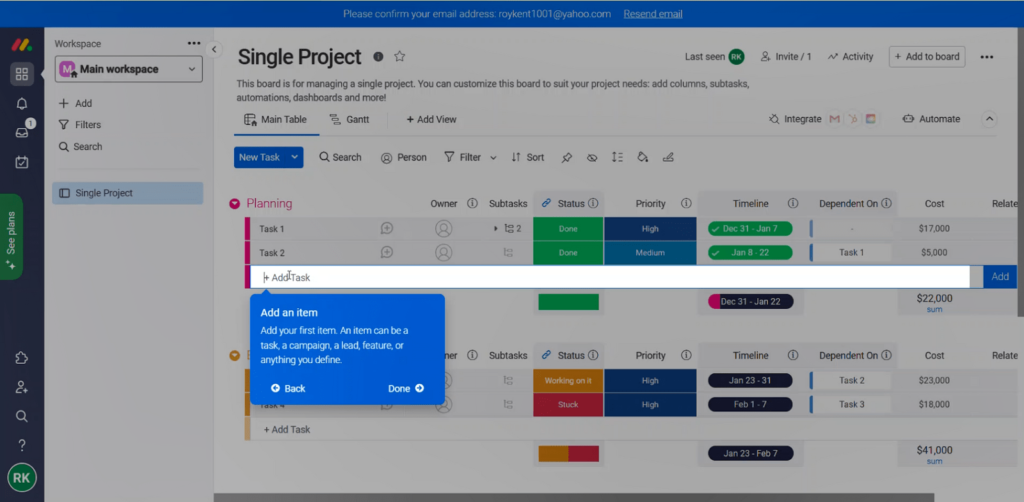This screenshot has height=502, width=1024.
Task: Open red Stuck status cell
Action: coord(568,405)
